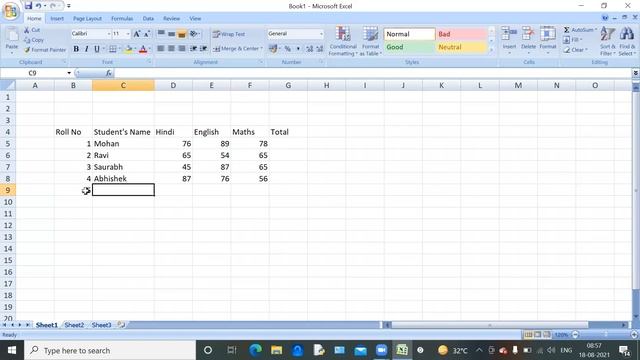Open the Font name dropdown
The image size is (640, 360).
pos(109,34)
